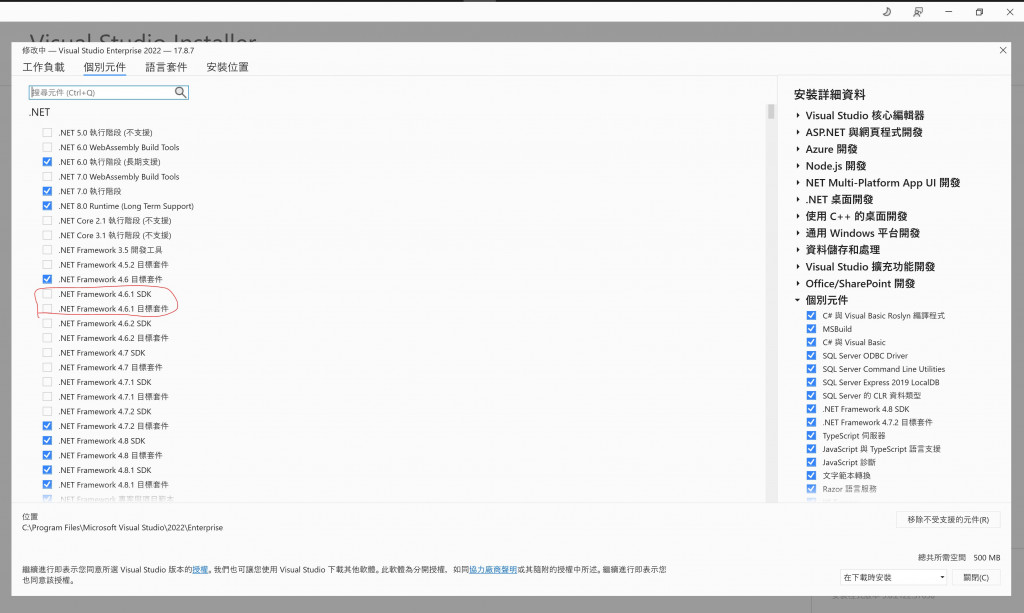This screenshot has width=1024, height=613.
Task: Check .NET Framework 4.6.1 SDK
Action: [x=47, y=294]
